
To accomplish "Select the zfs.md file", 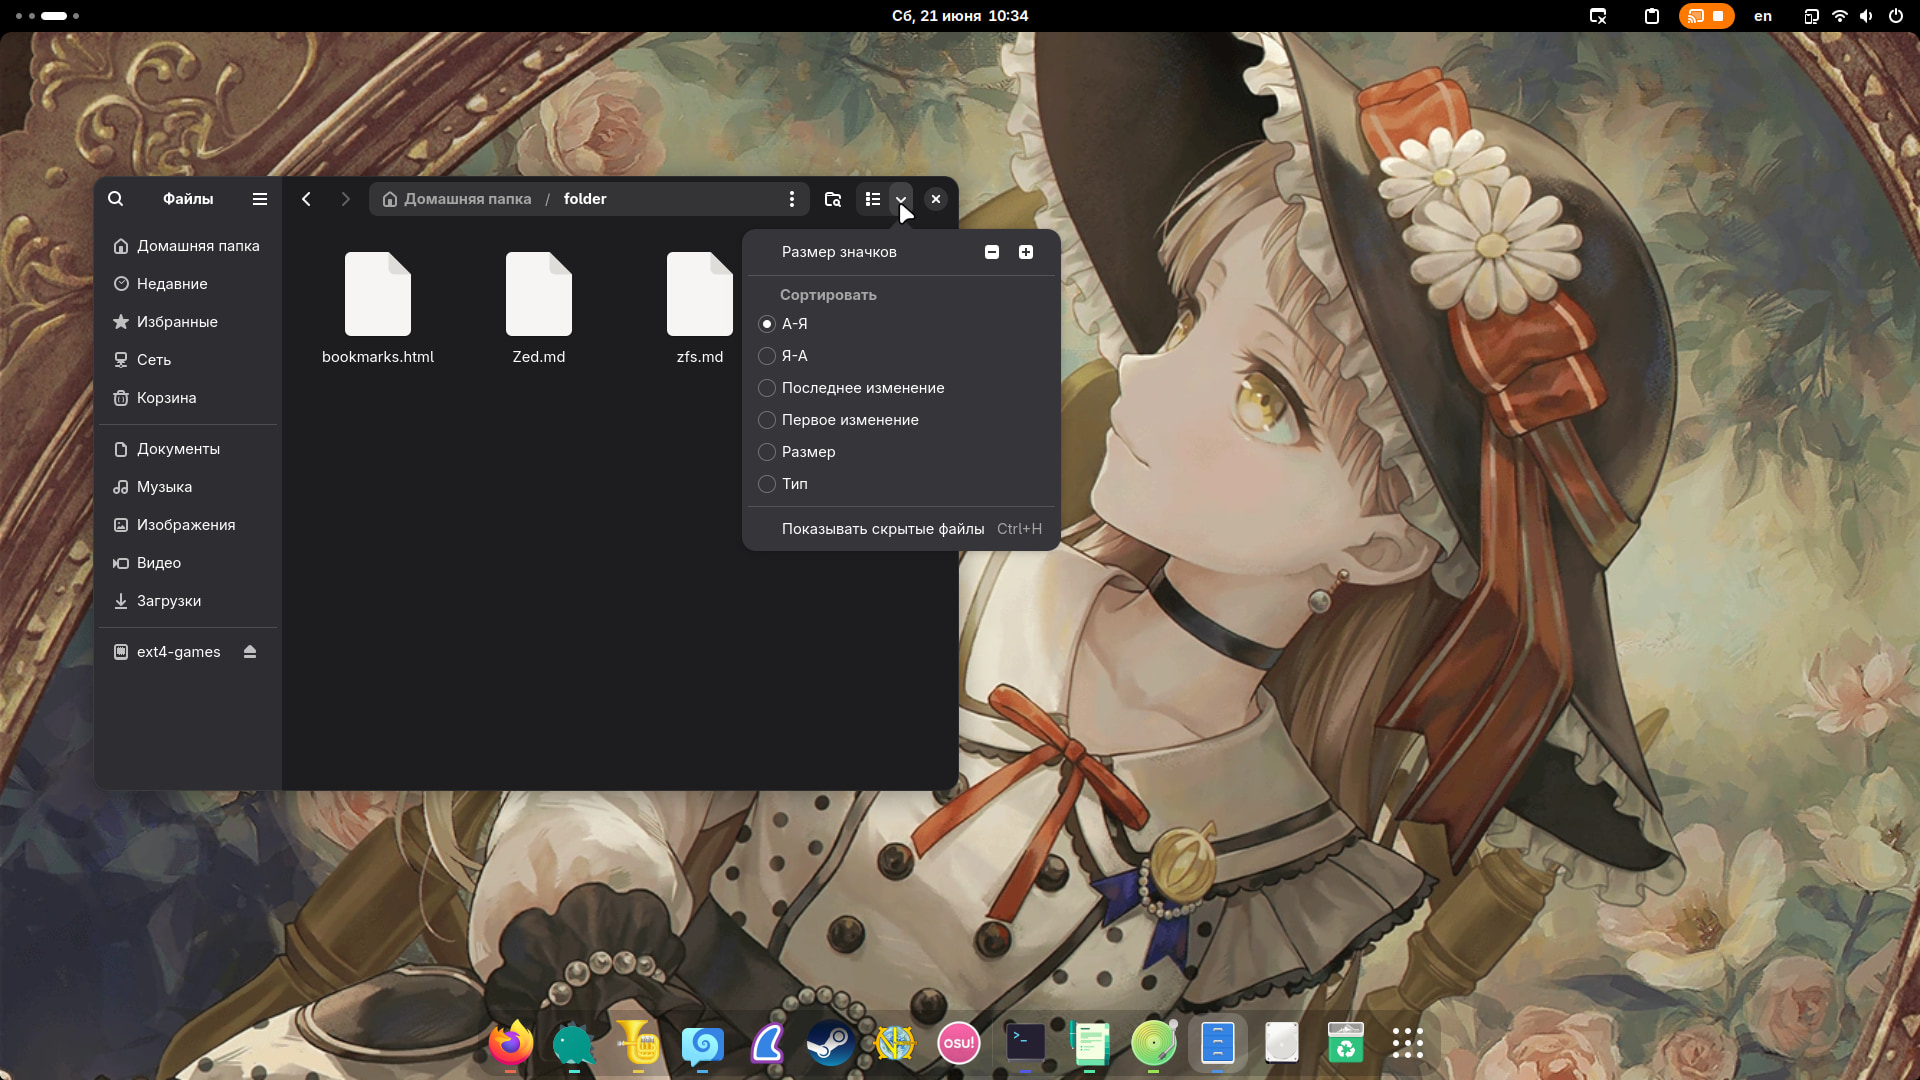I will tap(700, 308).
